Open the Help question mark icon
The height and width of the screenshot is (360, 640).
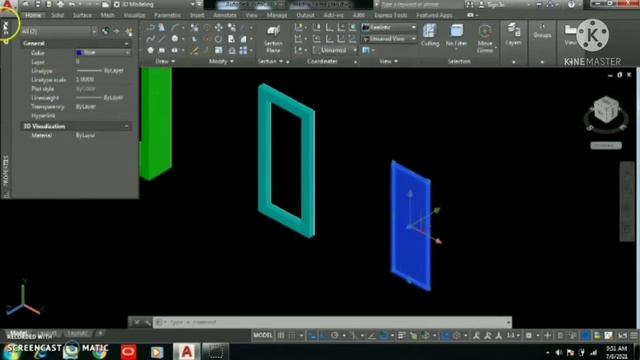point(571,4)
